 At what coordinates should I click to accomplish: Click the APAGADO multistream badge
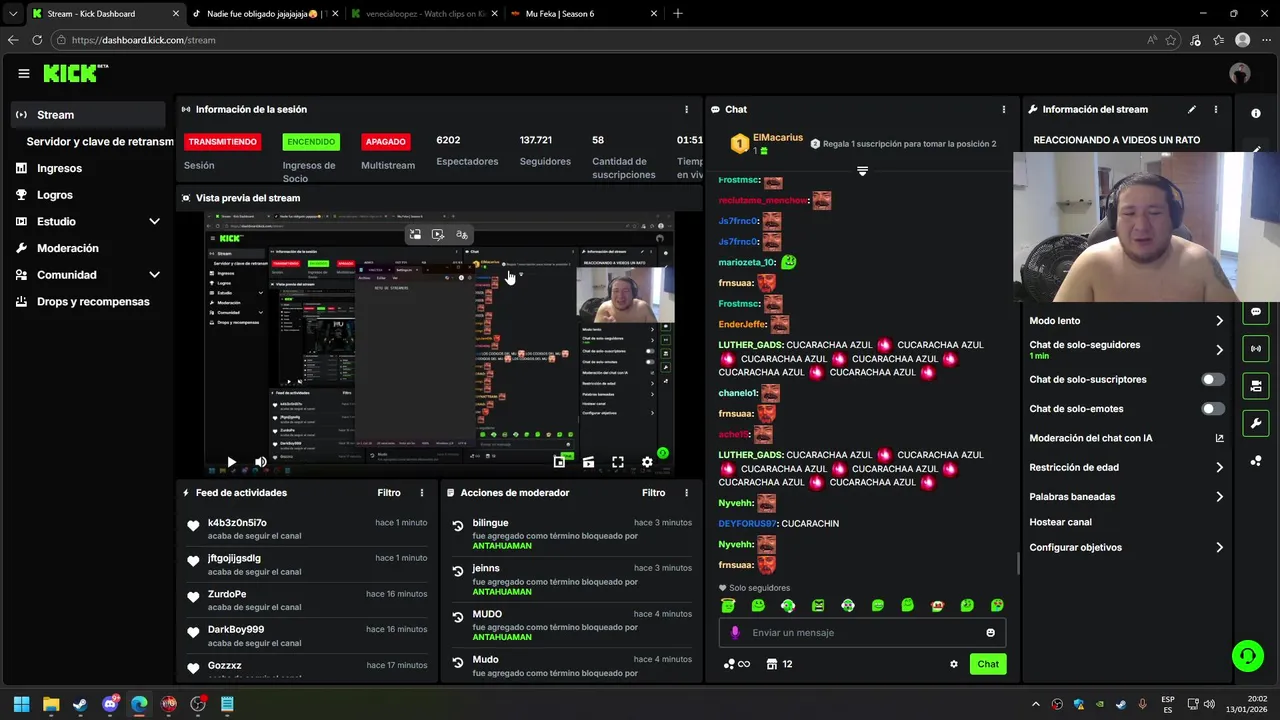[386, 142]
